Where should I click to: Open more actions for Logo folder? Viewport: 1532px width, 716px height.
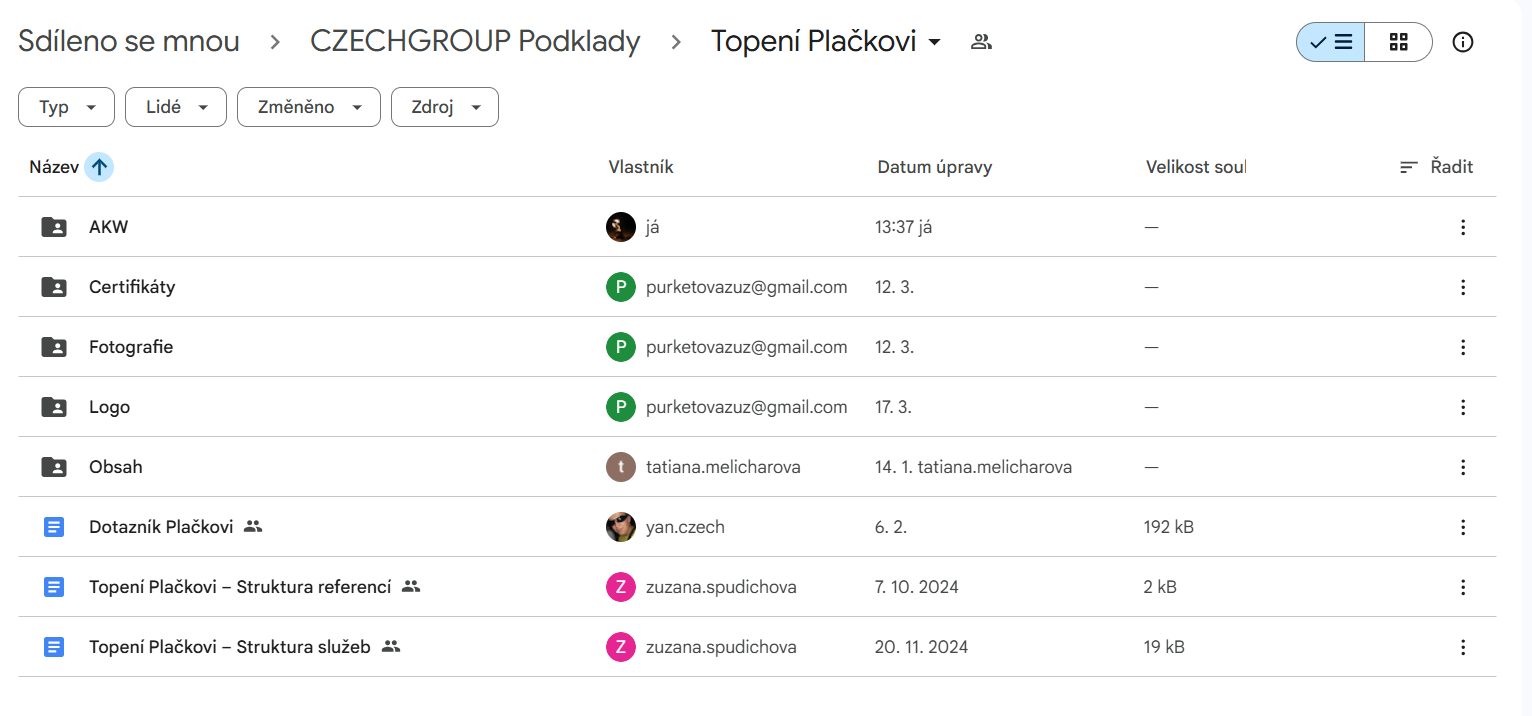[1463, 407]
